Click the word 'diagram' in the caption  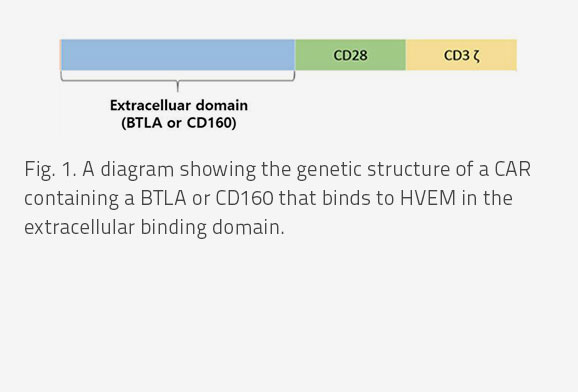tap(137, 170)
